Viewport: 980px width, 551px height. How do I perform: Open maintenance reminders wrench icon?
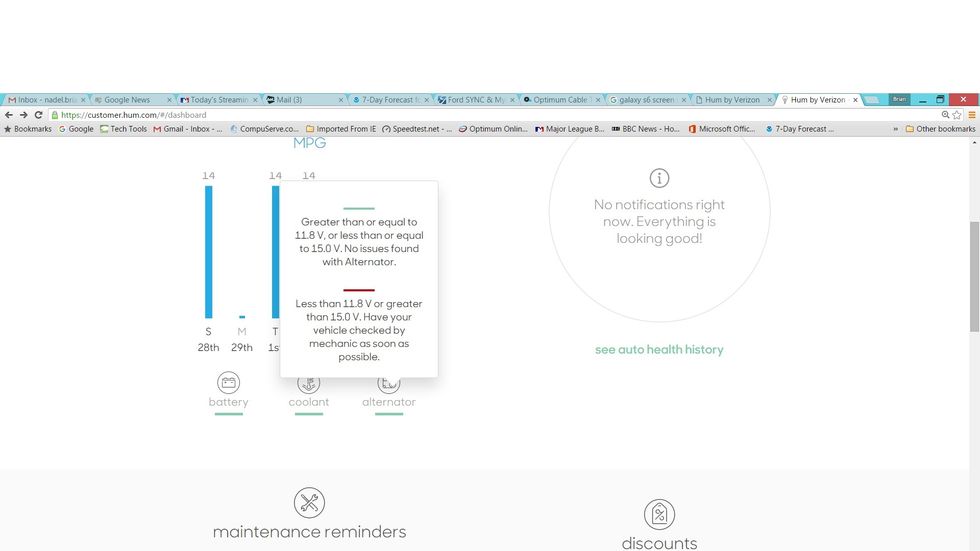pyautogui.click(x=309, y=503)
